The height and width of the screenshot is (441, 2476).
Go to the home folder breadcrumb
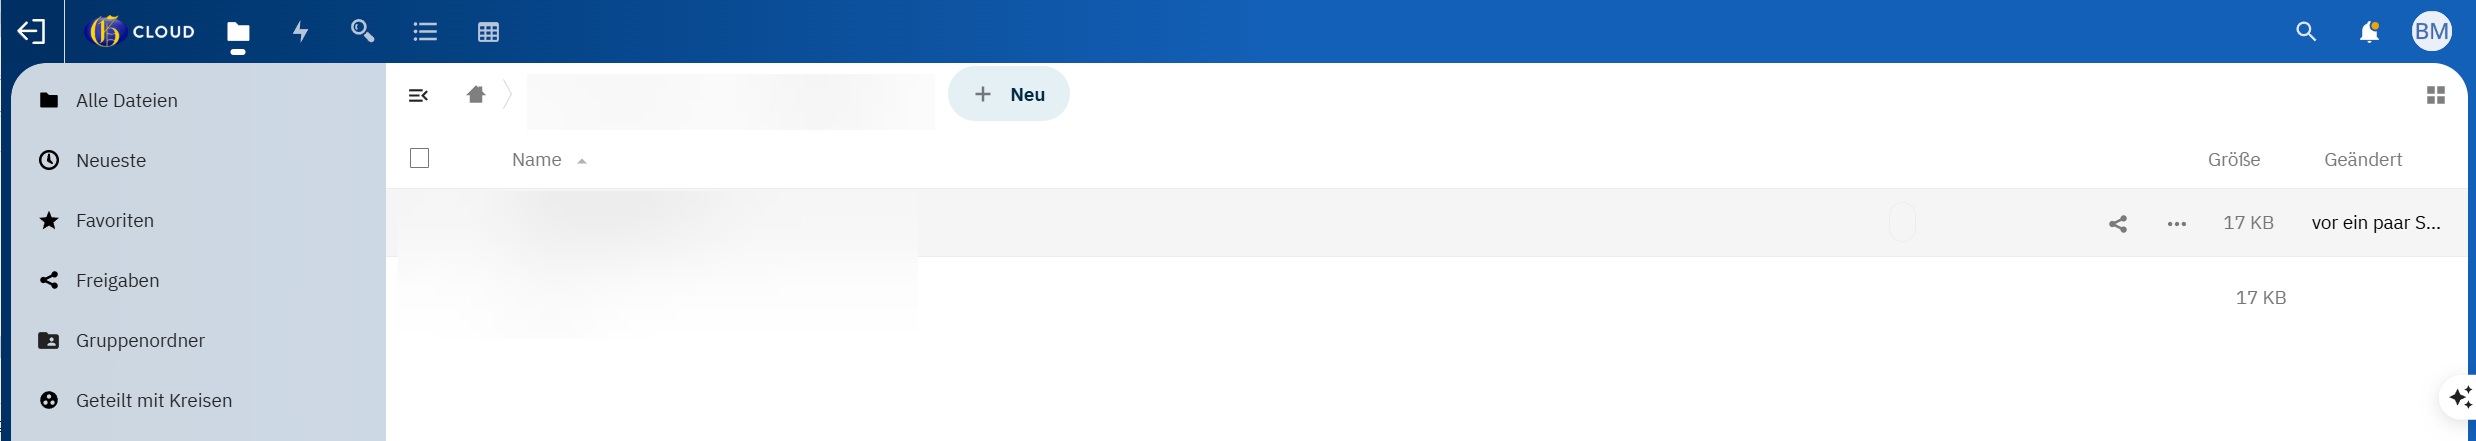[x=476, y=95]
